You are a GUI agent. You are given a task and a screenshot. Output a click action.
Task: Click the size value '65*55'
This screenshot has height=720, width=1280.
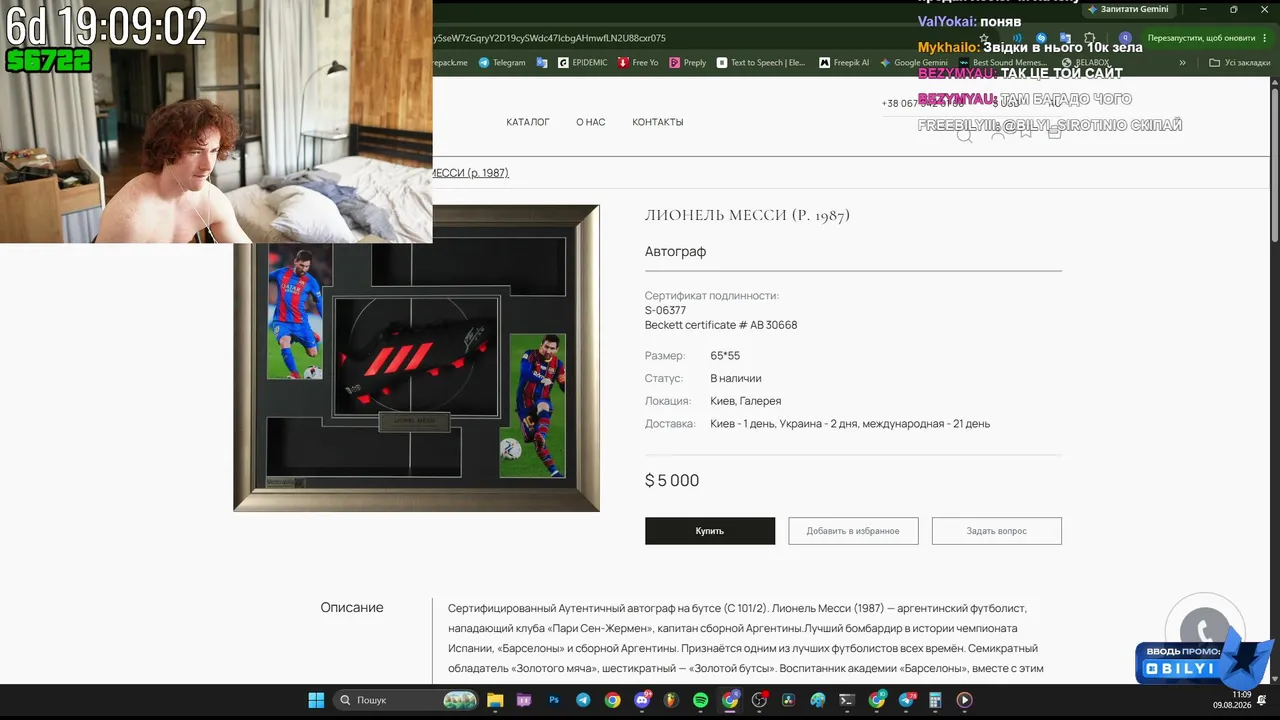coord(725,356)
